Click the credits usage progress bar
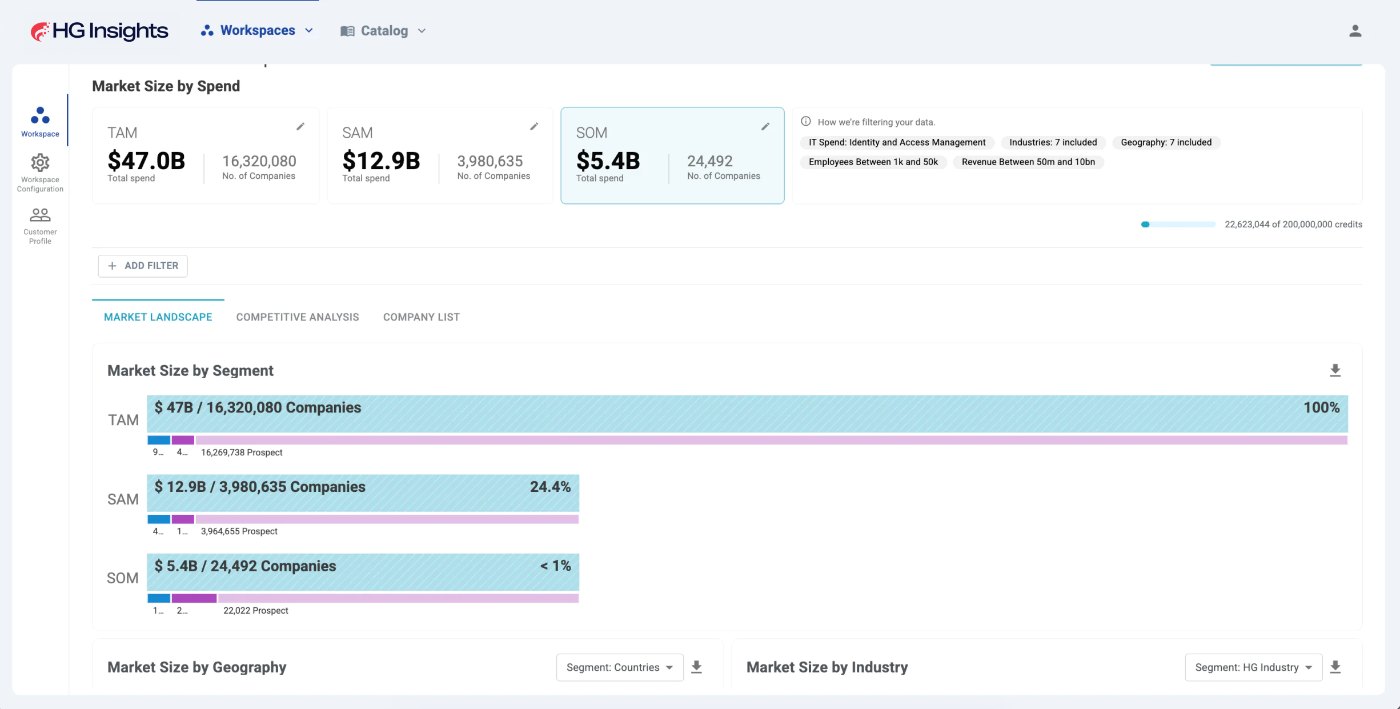 tap(1178, 225)
